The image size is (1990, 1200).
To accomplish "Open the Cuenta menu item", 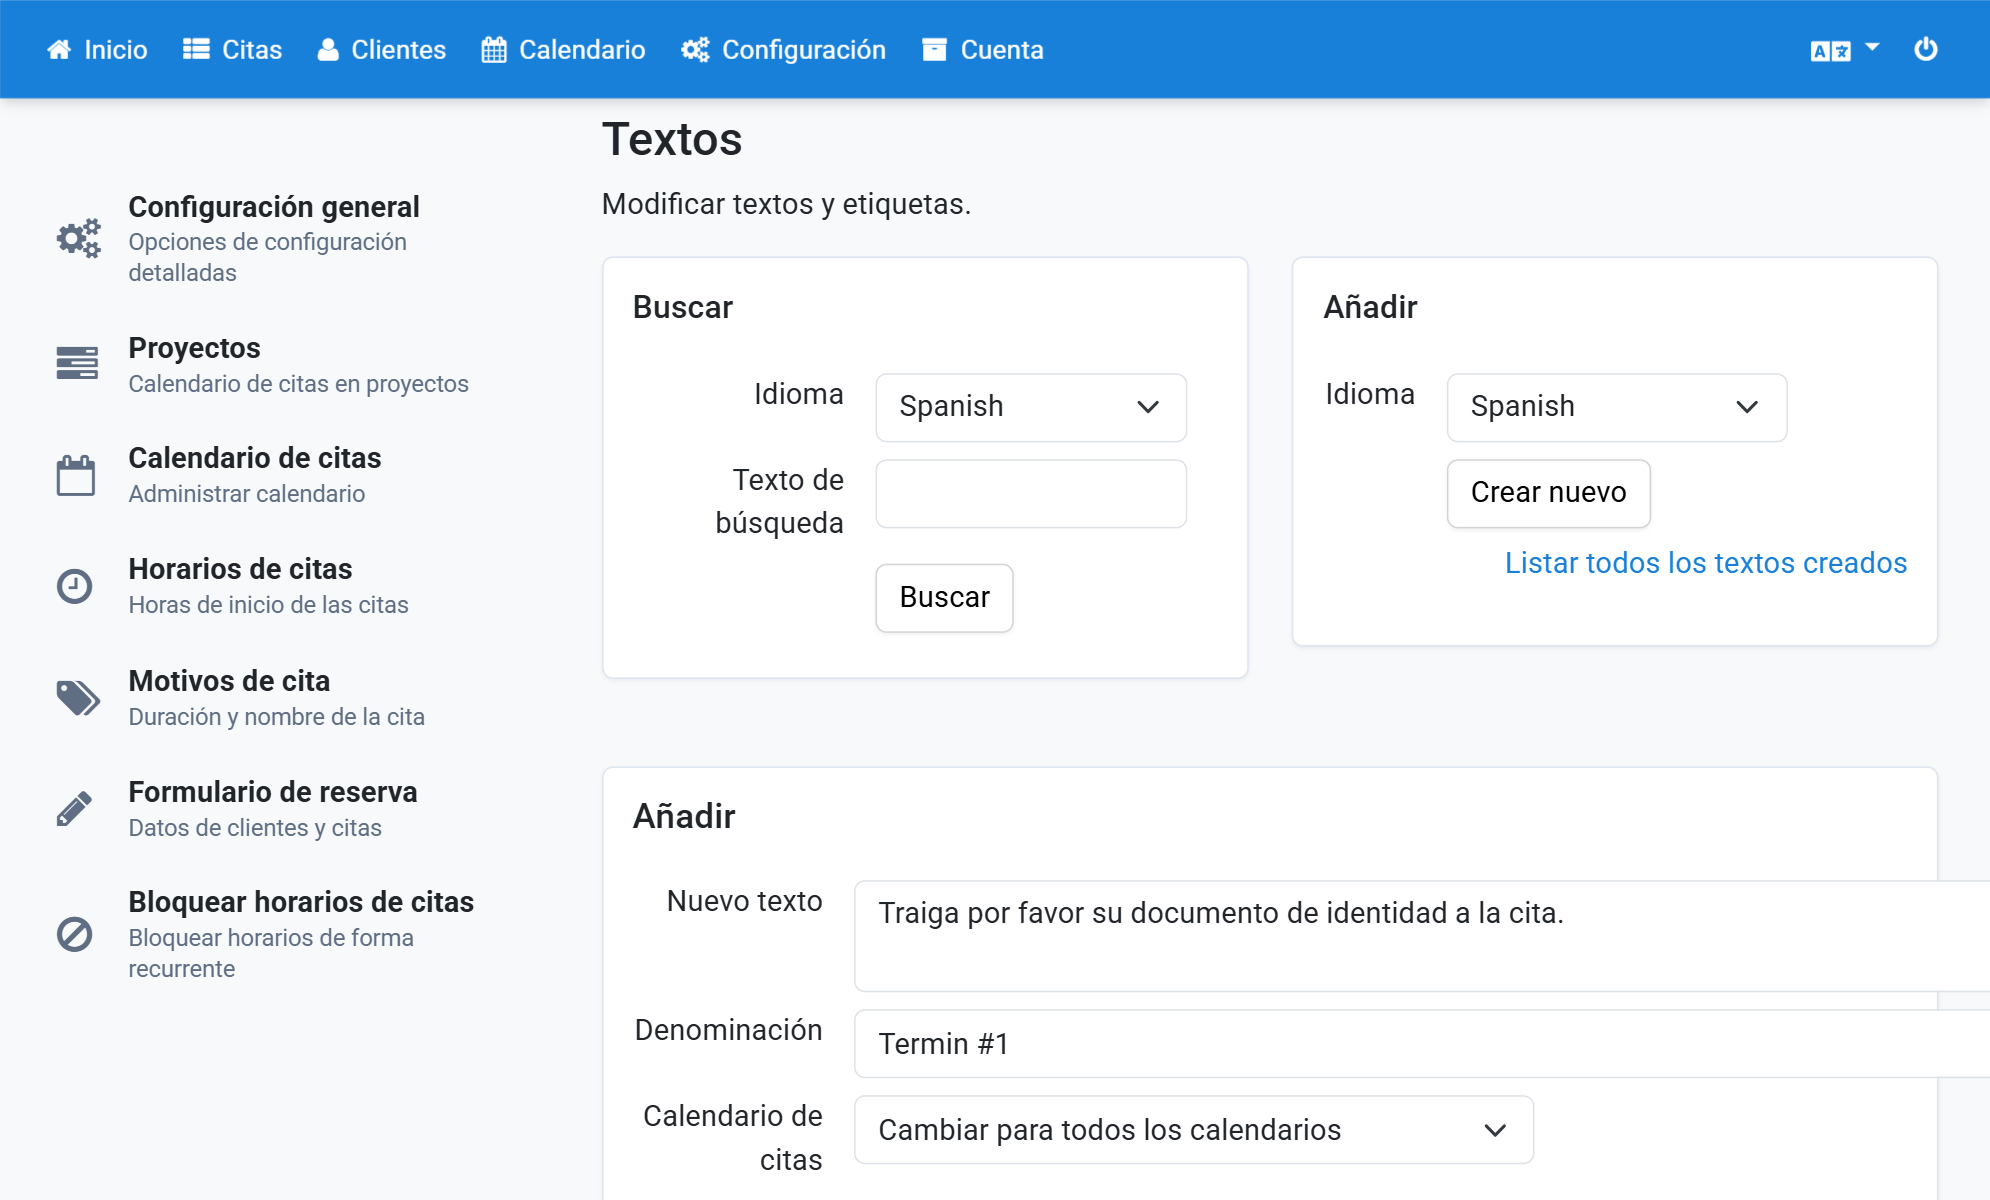I will pos(983,50).
